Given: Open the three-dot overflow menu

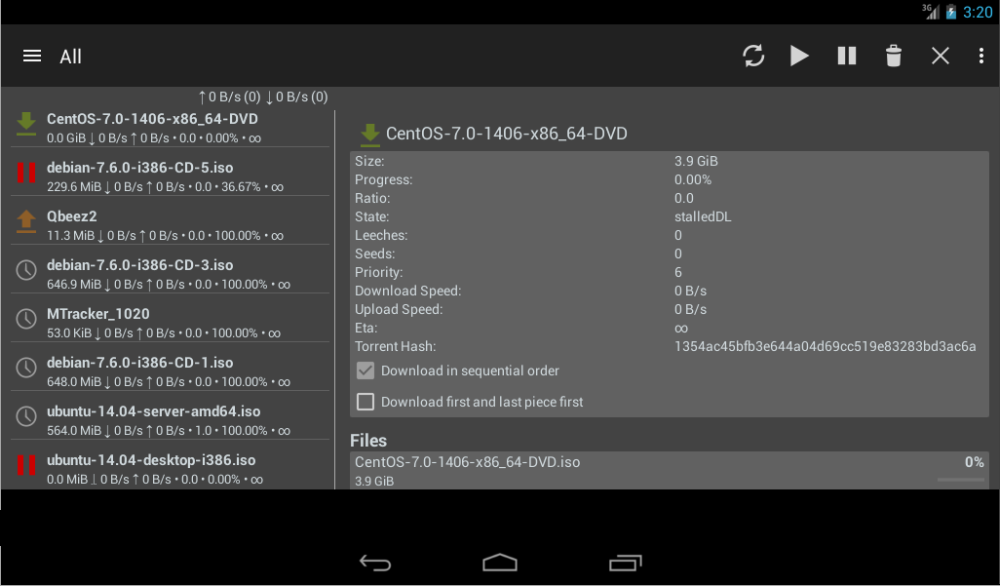Looking at the screenshot, I should point(981,56).
